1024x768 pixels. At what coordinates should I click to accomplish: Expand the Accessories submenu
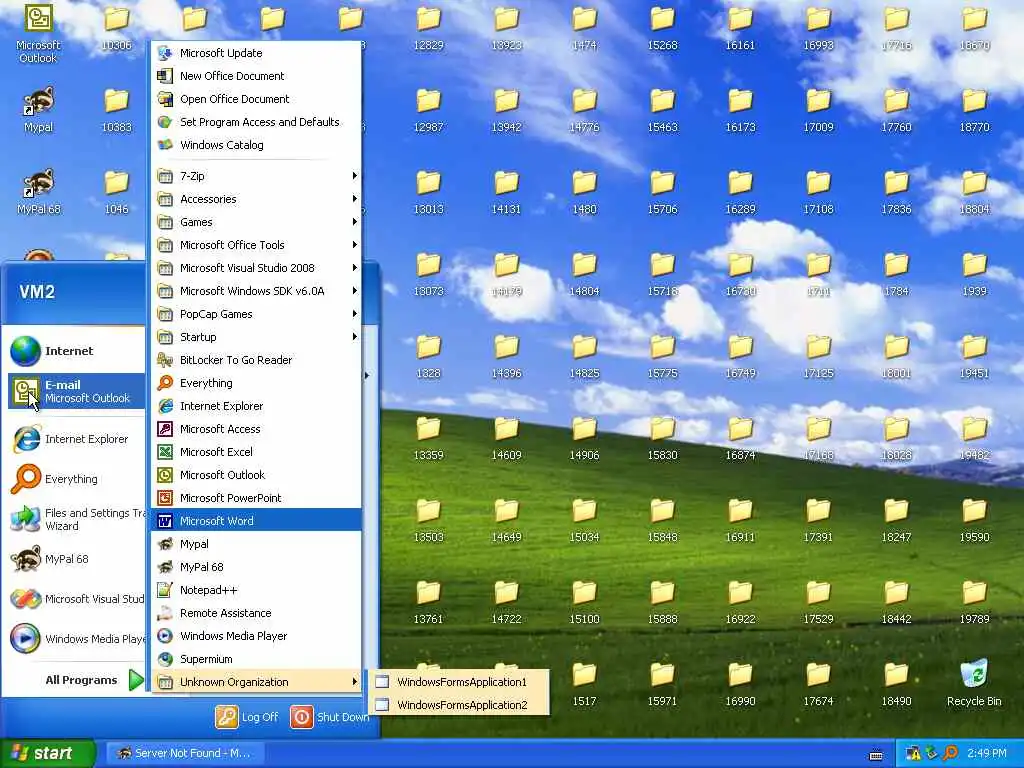coord(256,199)
